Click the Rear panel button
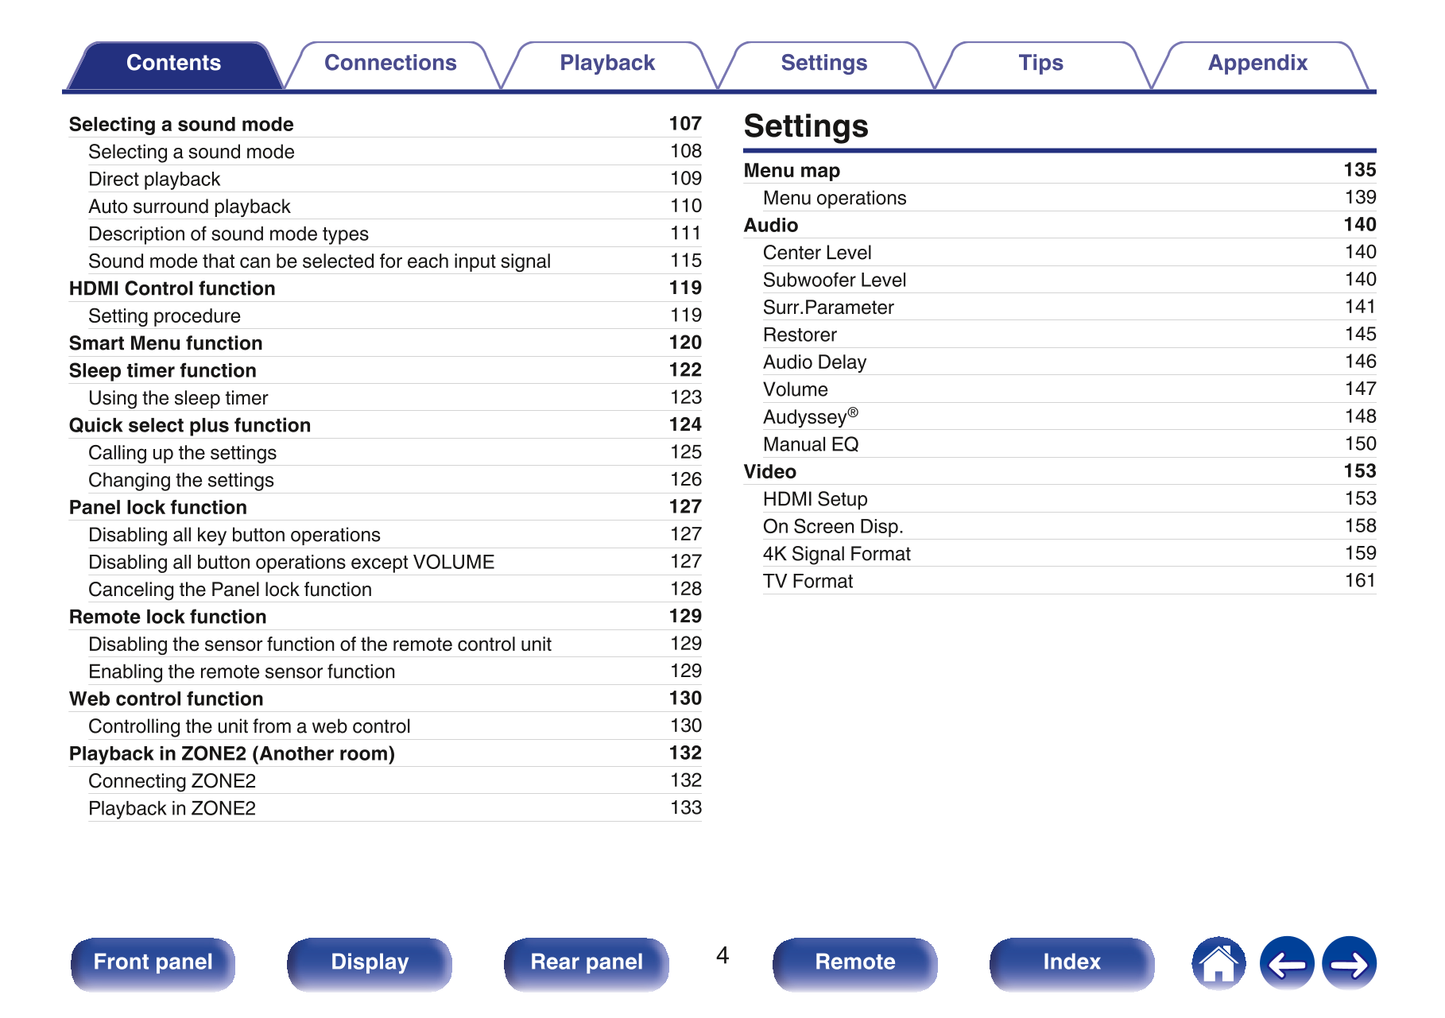 pyautogui.click(x=586, y=962)
